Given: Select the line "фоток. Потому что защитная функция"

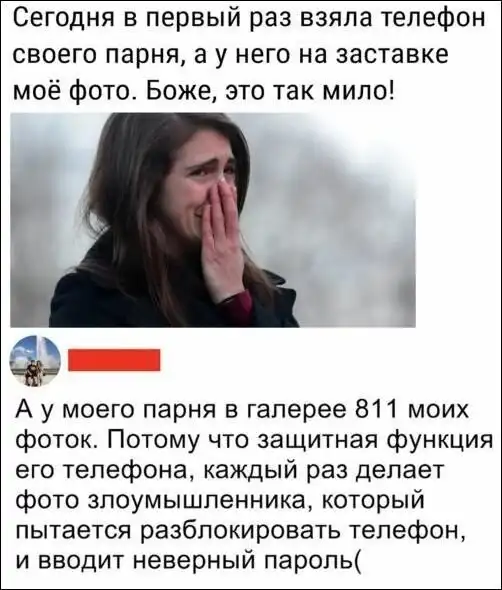Looking at the screenshot, I should pos(255,442).
